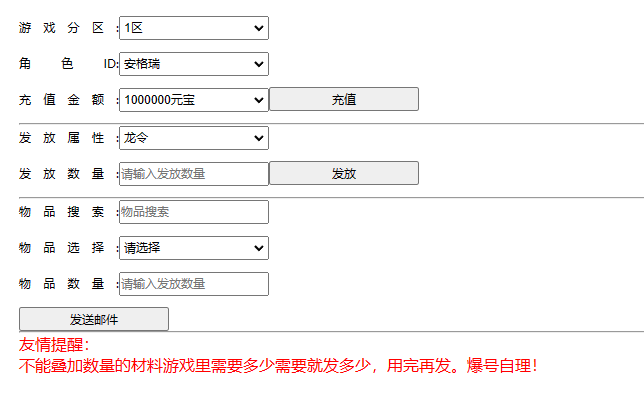The height and width of the screenshot is (412, 644).
Task: Click the 物品数量 label text
Action: [x=62, y=284]
